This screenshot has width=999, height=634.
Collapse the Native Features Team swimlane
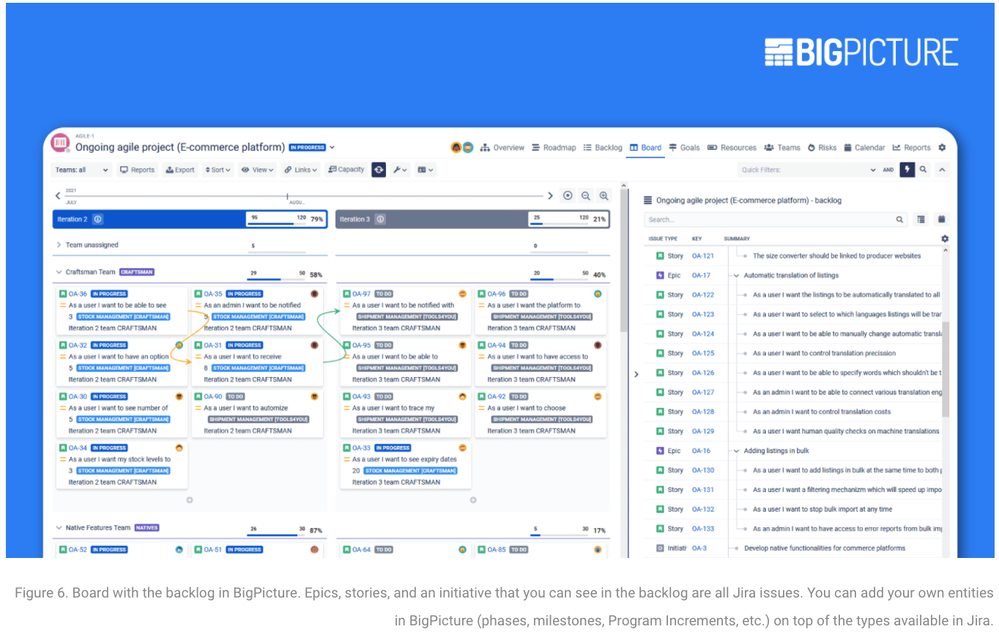59,528
